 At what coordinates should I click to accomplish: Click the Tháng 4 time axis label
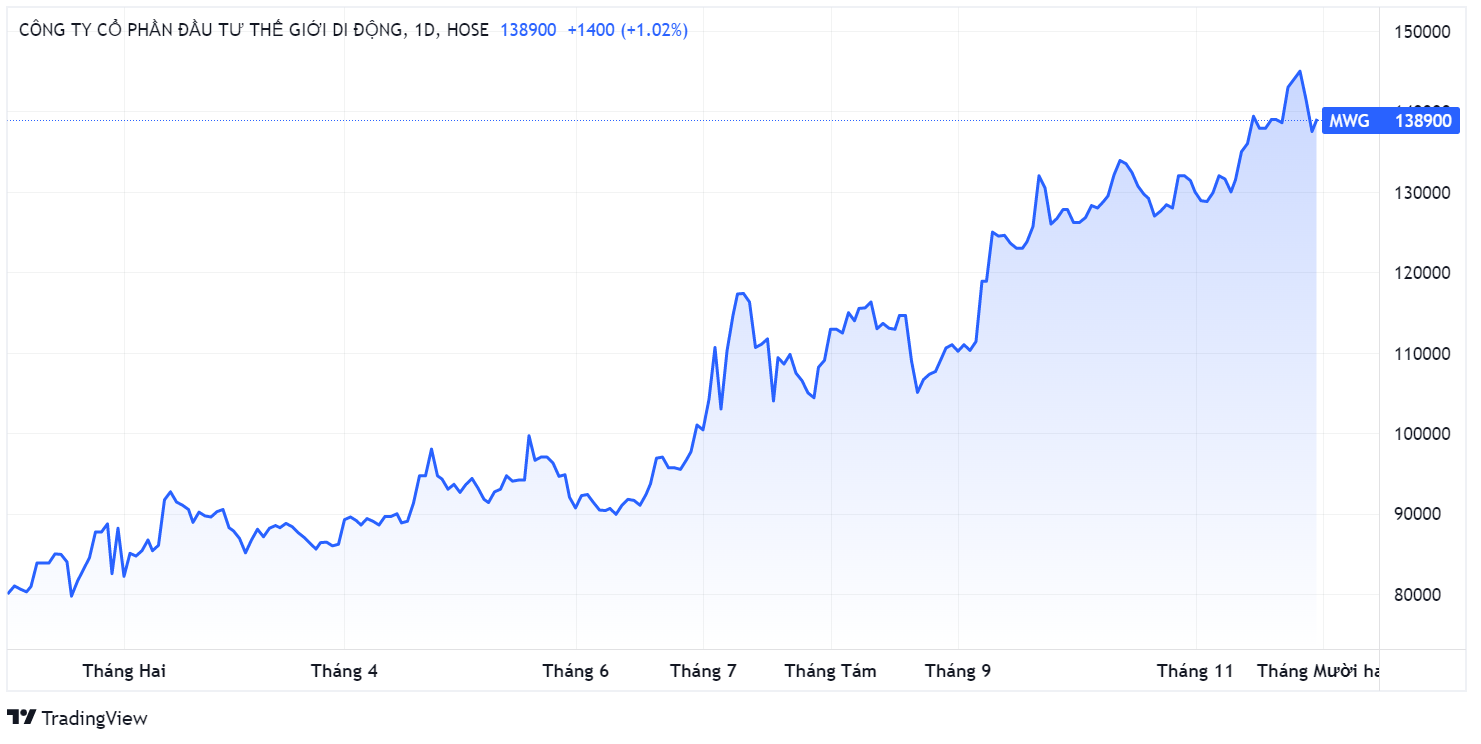(344, 671)
